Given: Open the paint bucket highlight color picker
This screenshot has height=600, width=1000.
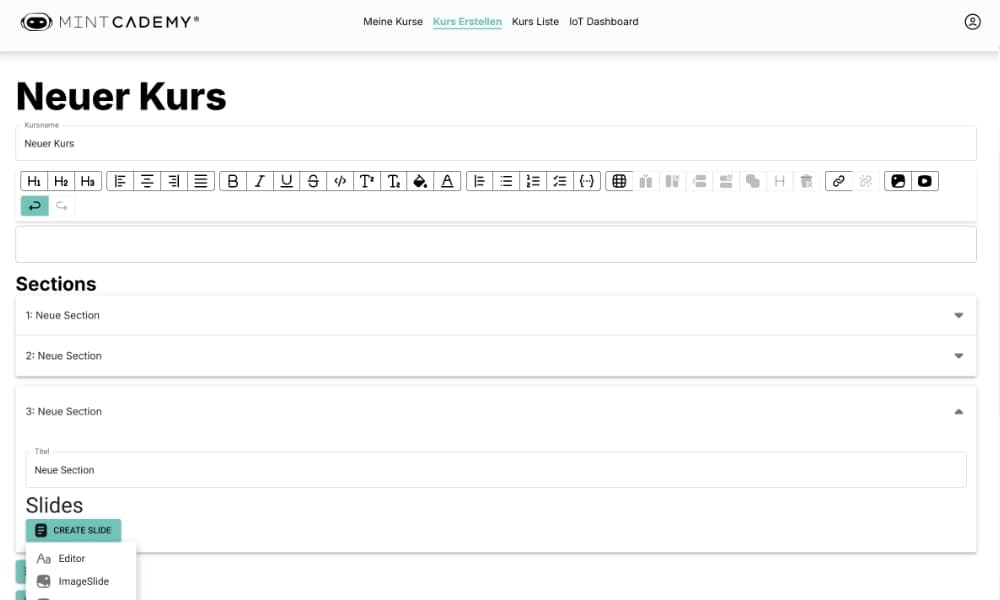Looking at the screenshot, I should tap(421, 181).
